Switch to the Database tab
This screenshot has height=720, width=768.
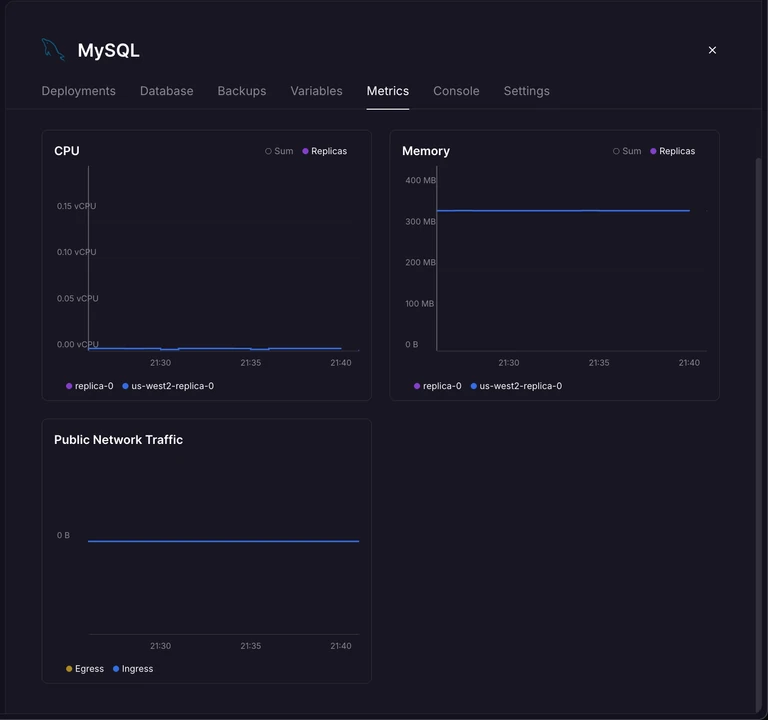tap(167, 91)
